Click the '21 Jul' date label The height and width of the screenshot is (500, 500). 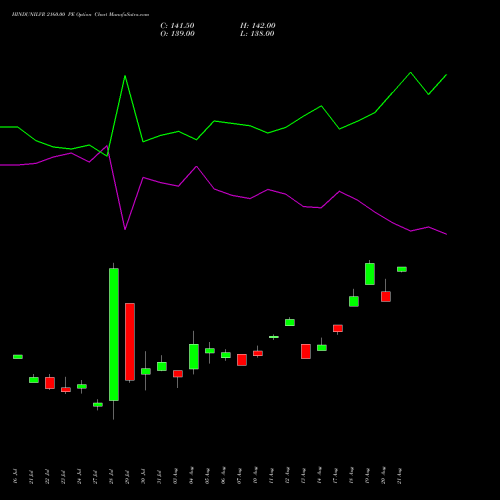(31, 477)
